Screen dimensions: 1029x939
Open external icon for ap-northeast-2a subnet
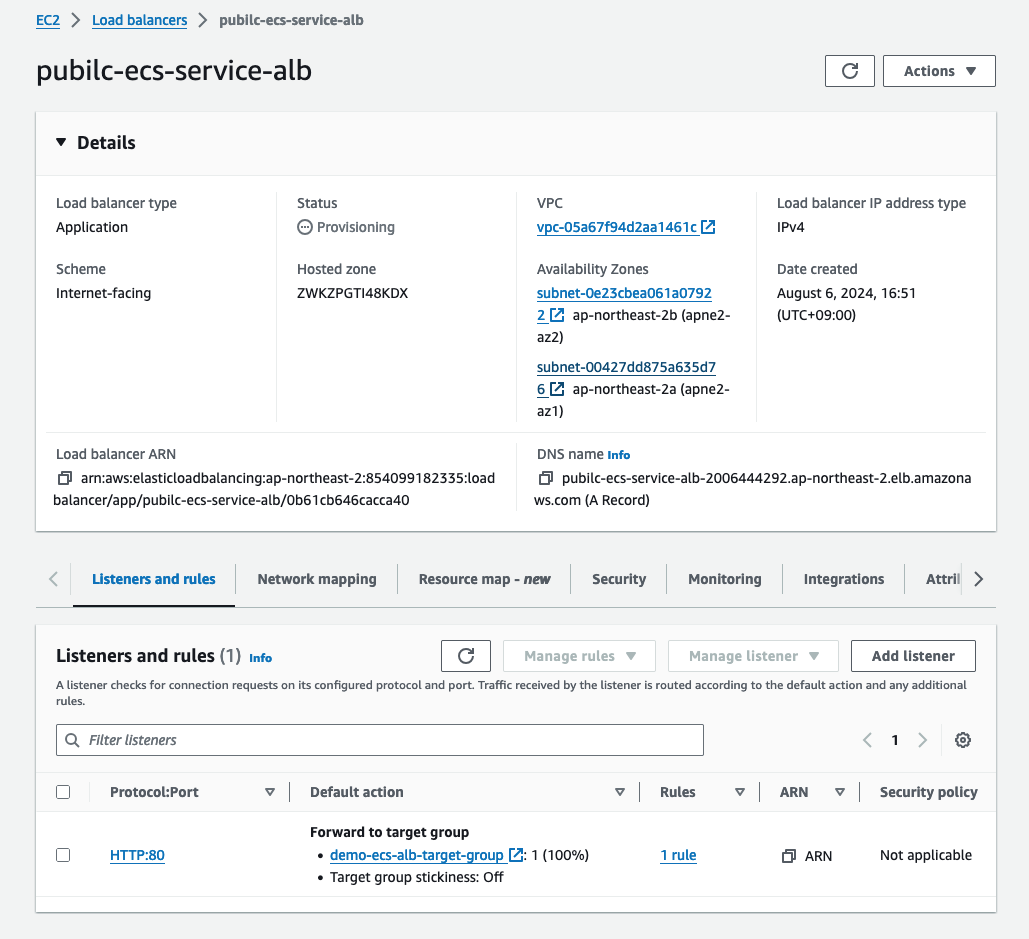[x=556, y=389]
